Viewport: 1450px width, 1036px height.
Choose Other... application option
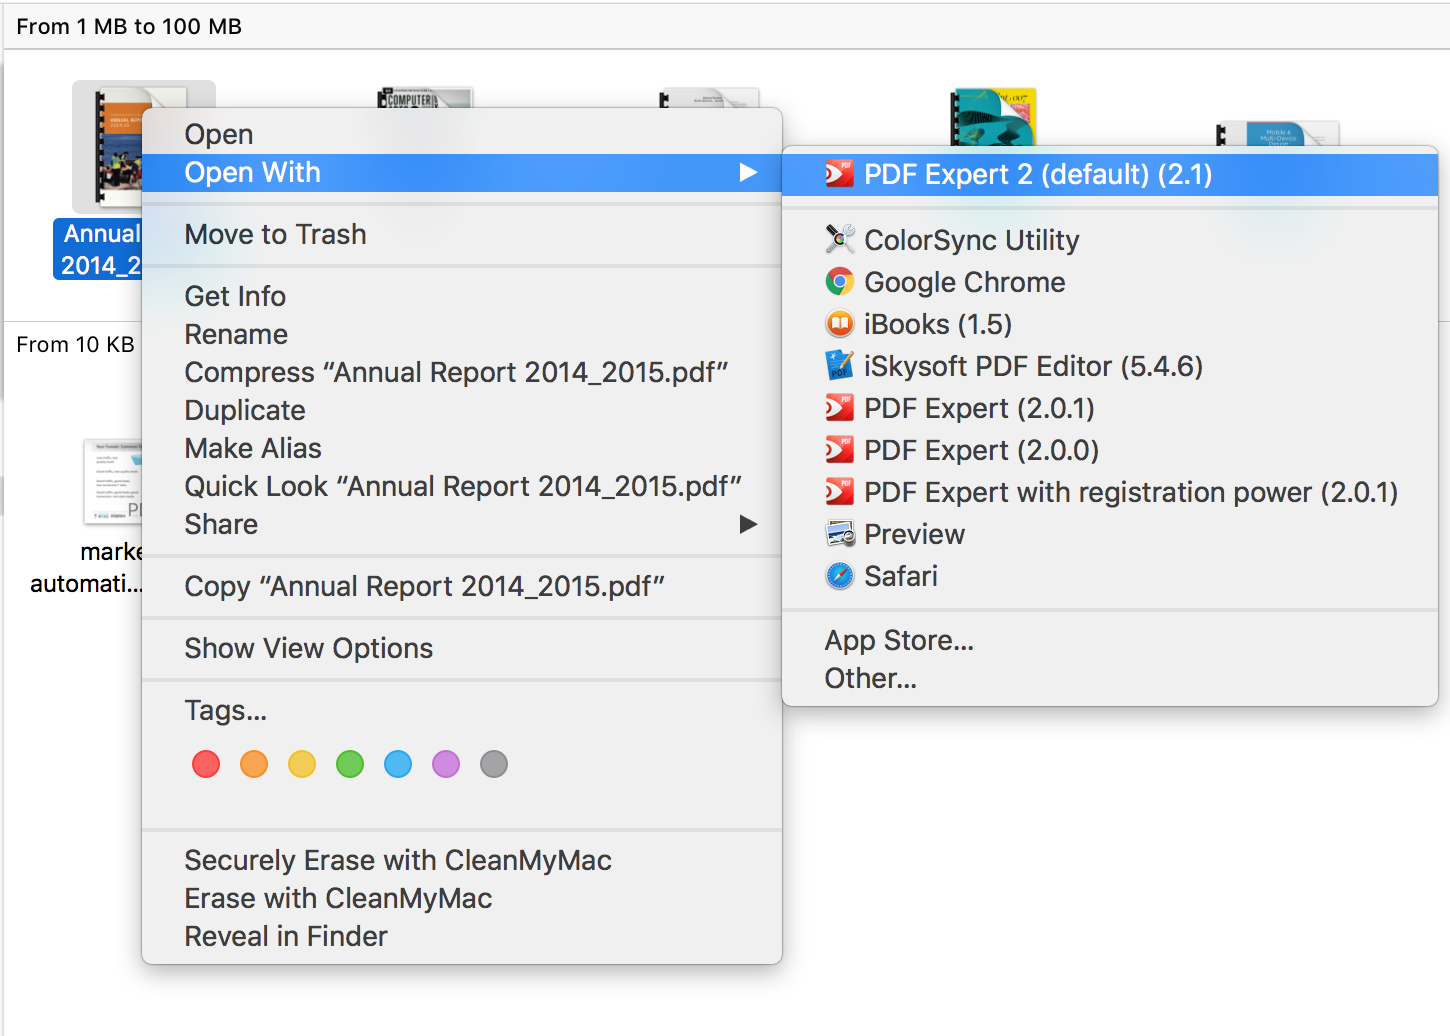[x=1110, y=678]
